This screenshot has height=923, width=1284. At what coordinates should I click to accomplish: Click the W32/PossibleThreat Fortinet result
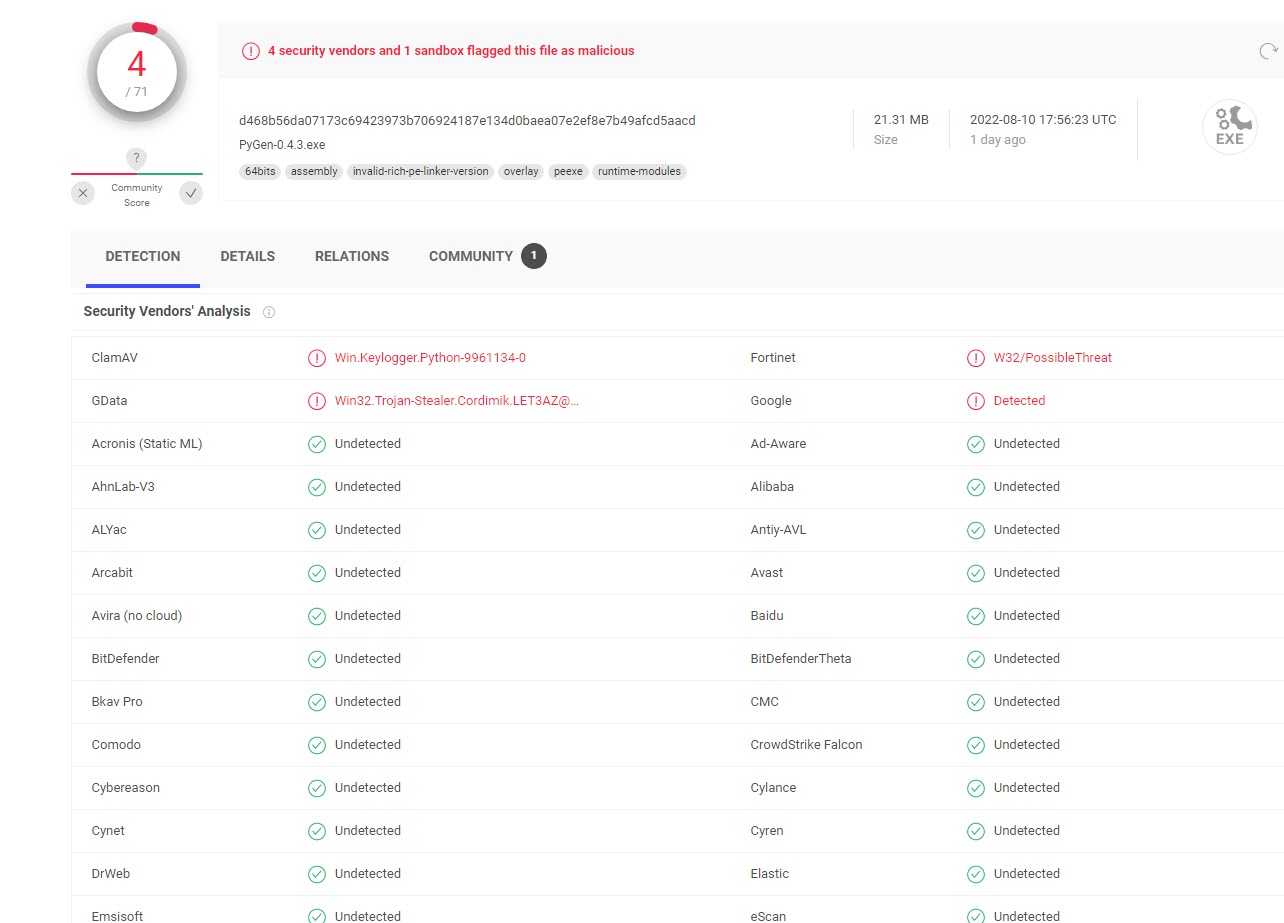pos(1052,358)
